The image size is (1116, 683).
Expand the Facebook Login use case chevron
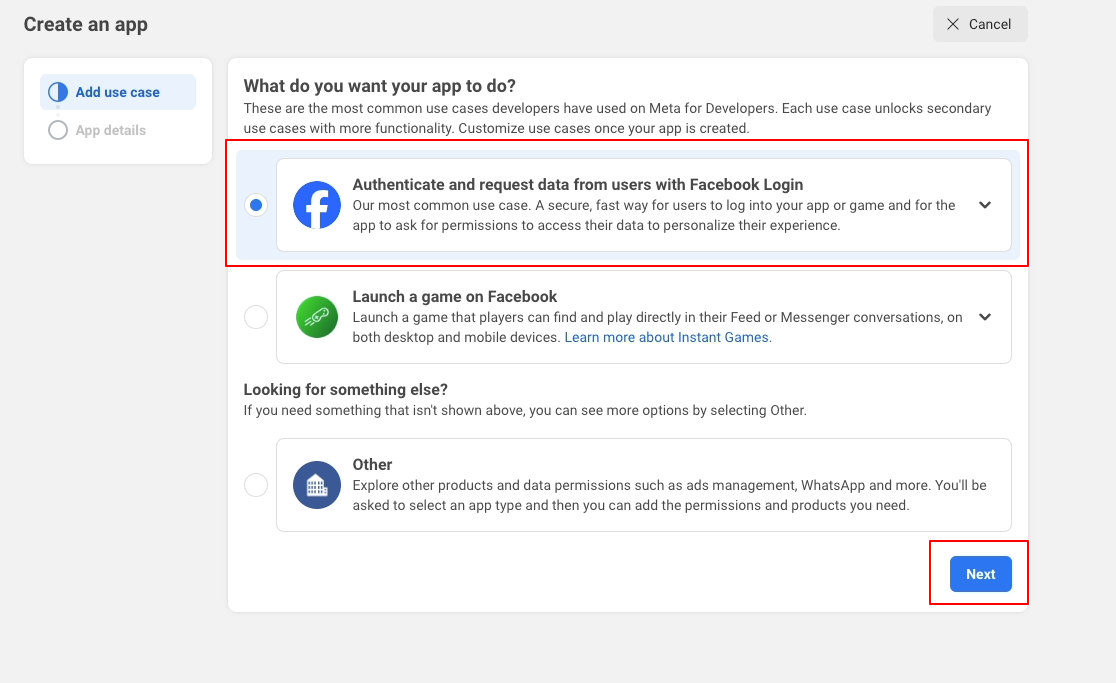click(985, 205)
